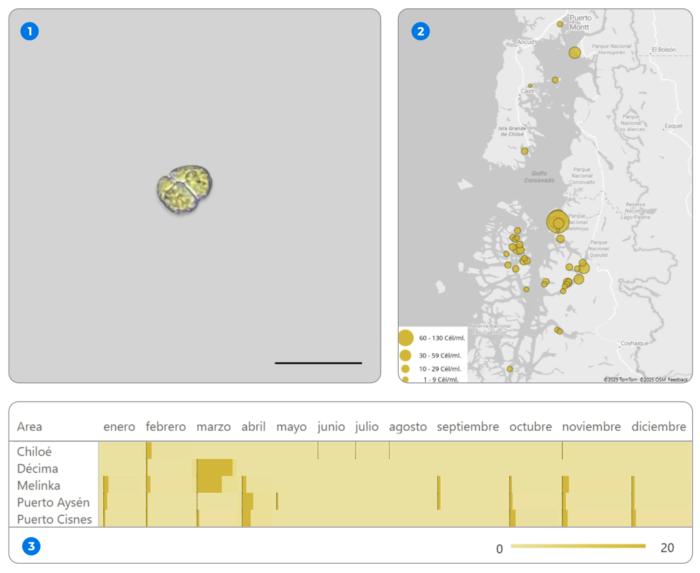Viewport: 700px width, 573px height.
Task: Click the blue number 1 badge
Action: pyautogui.click(x=30, y=31)
